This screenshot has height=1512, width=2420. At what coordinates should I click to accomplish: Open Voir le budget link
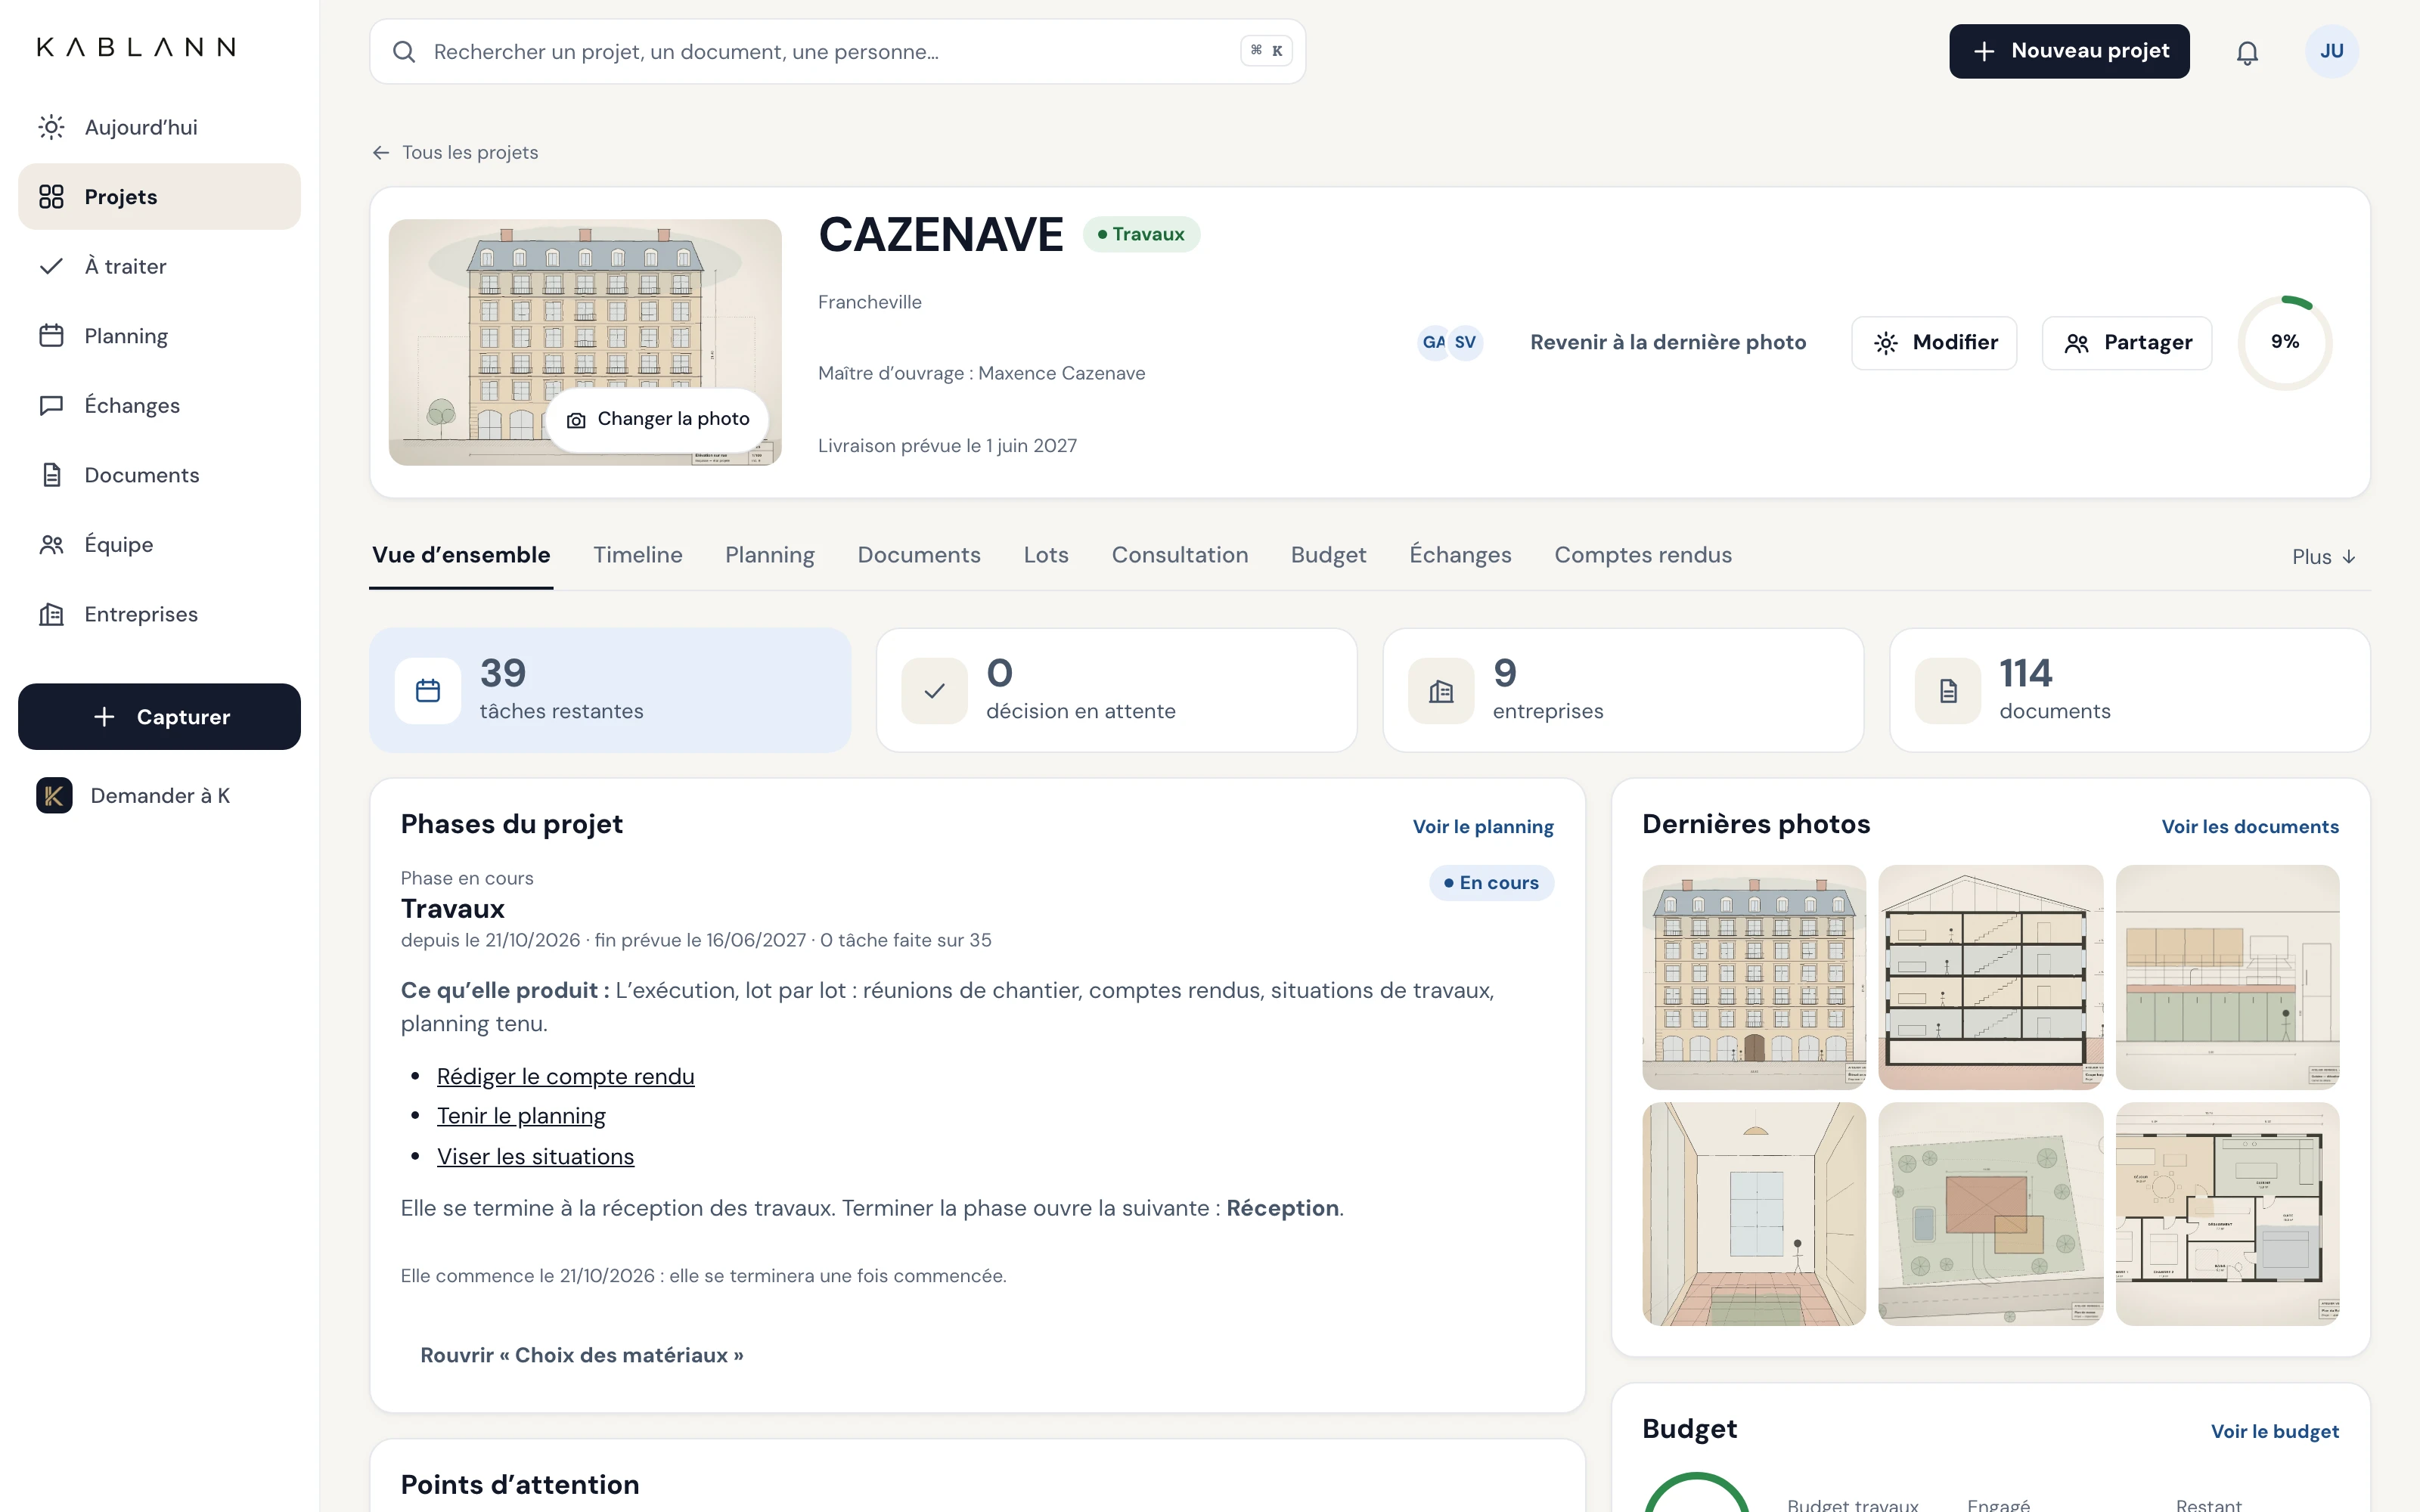tap(2275, 1432)
